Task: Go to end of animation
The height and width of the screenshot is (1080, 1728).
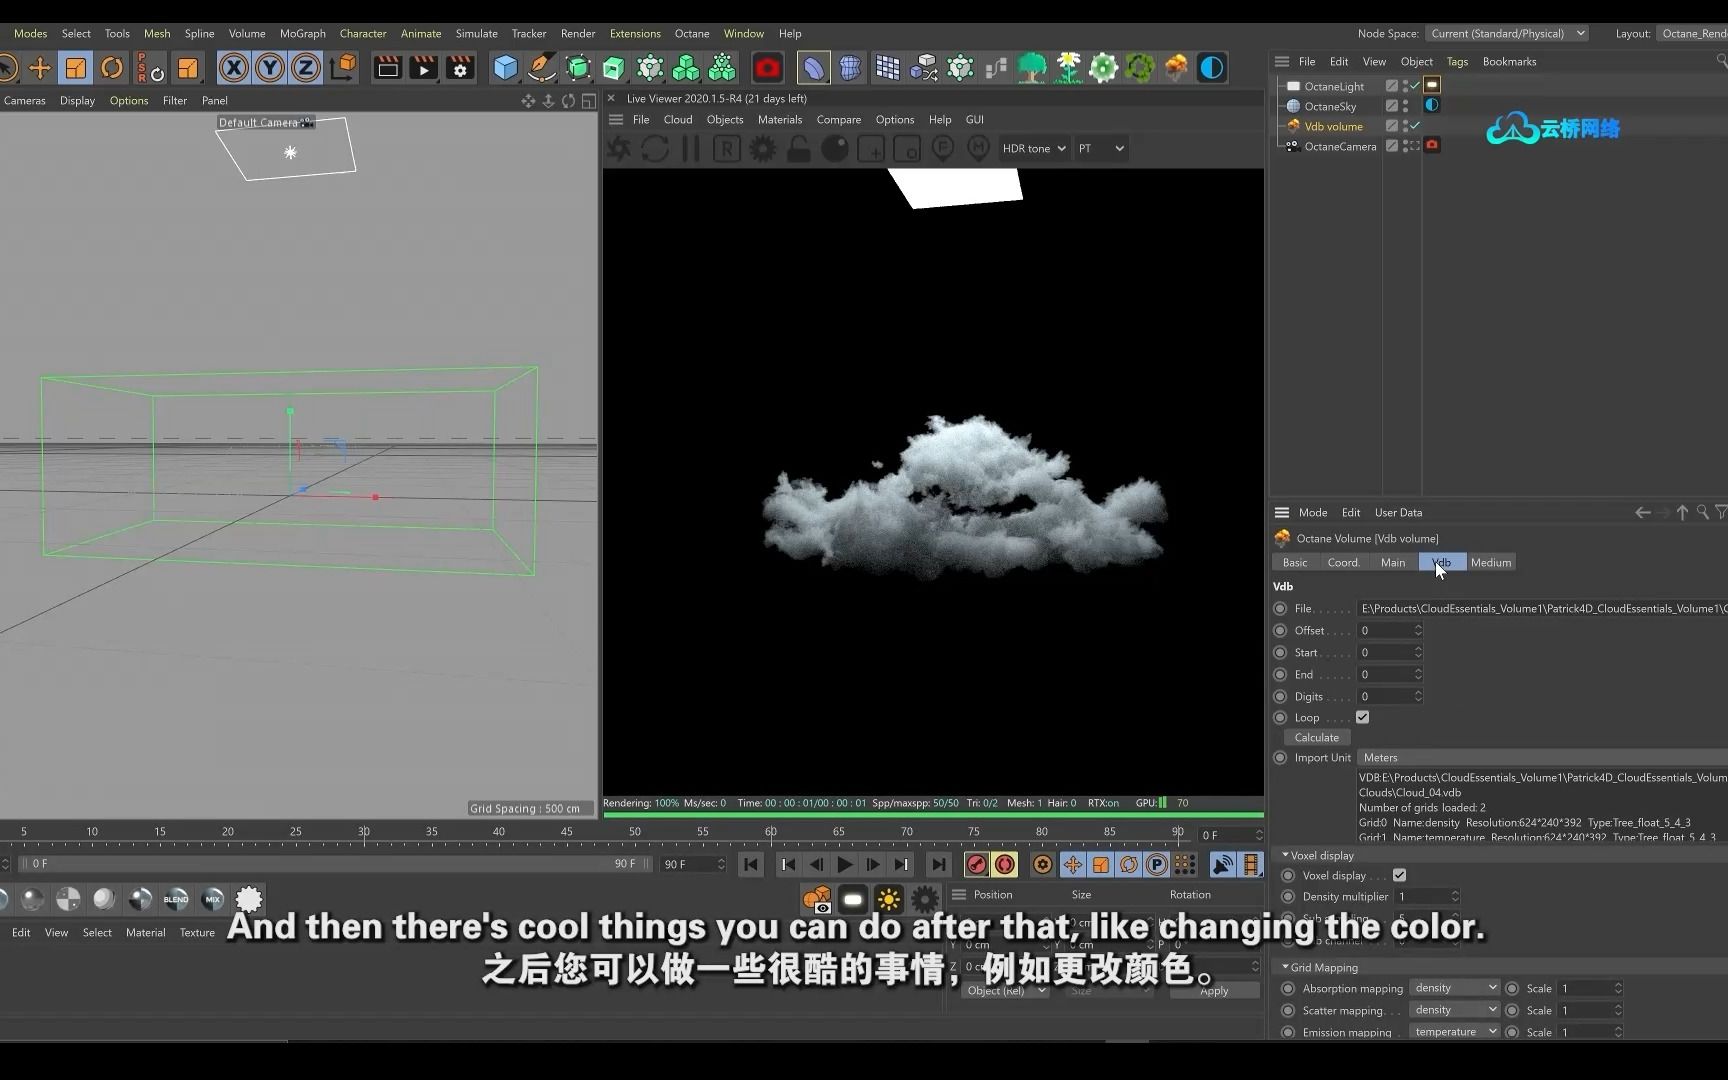Action: (x=938, y=864)
